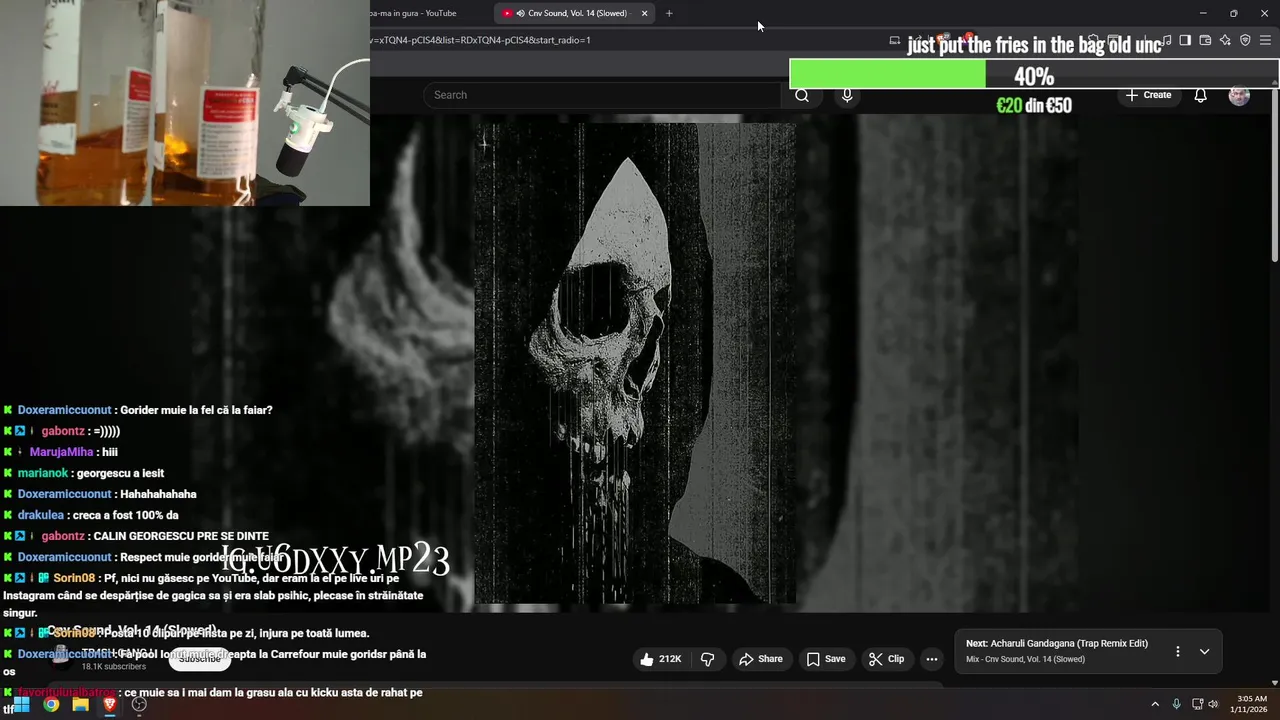Open the media control music note icon
1280x720 pixels.
1165,40
